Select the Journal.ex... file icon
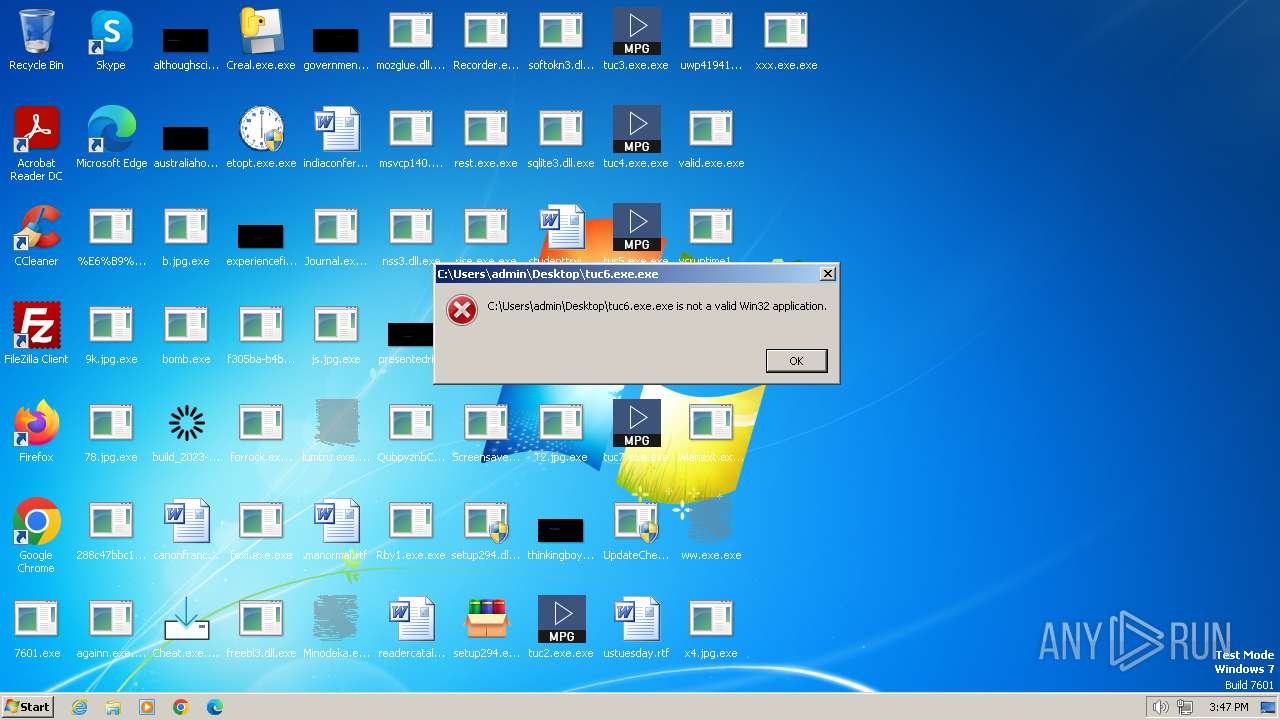 pyautogui.click(x=336, y=227)
